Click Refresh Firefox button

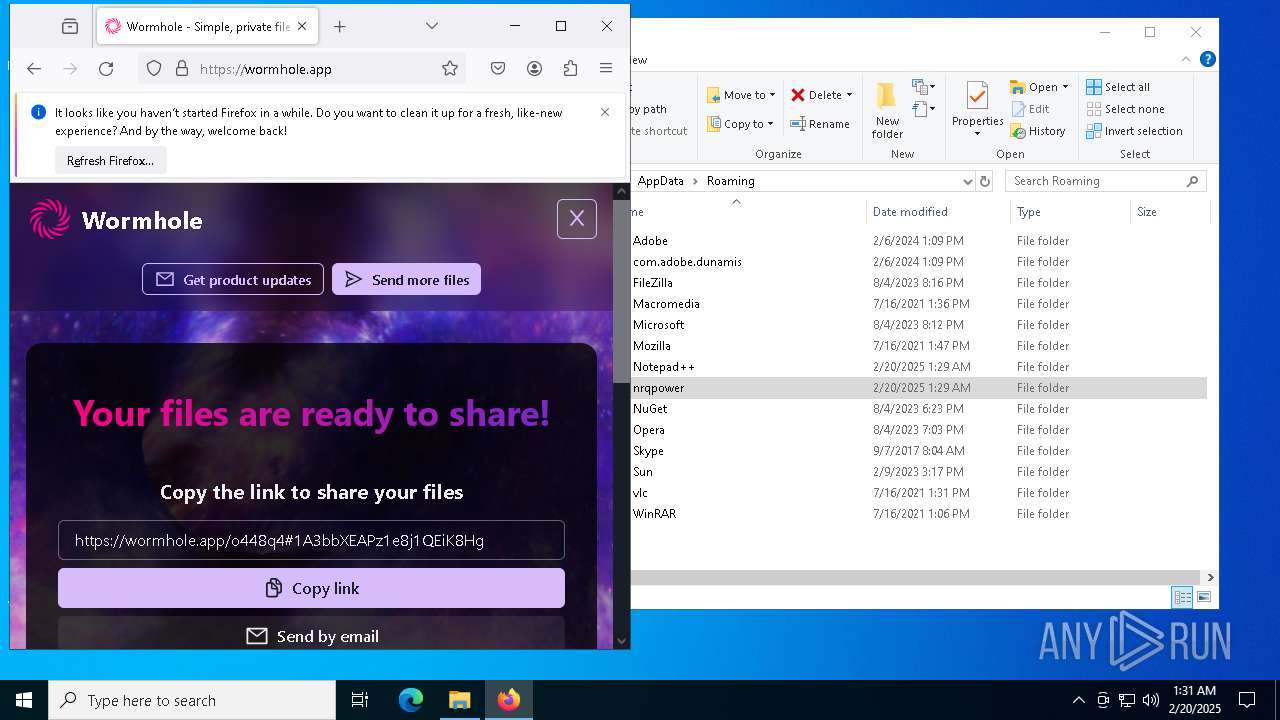point(110,160)
